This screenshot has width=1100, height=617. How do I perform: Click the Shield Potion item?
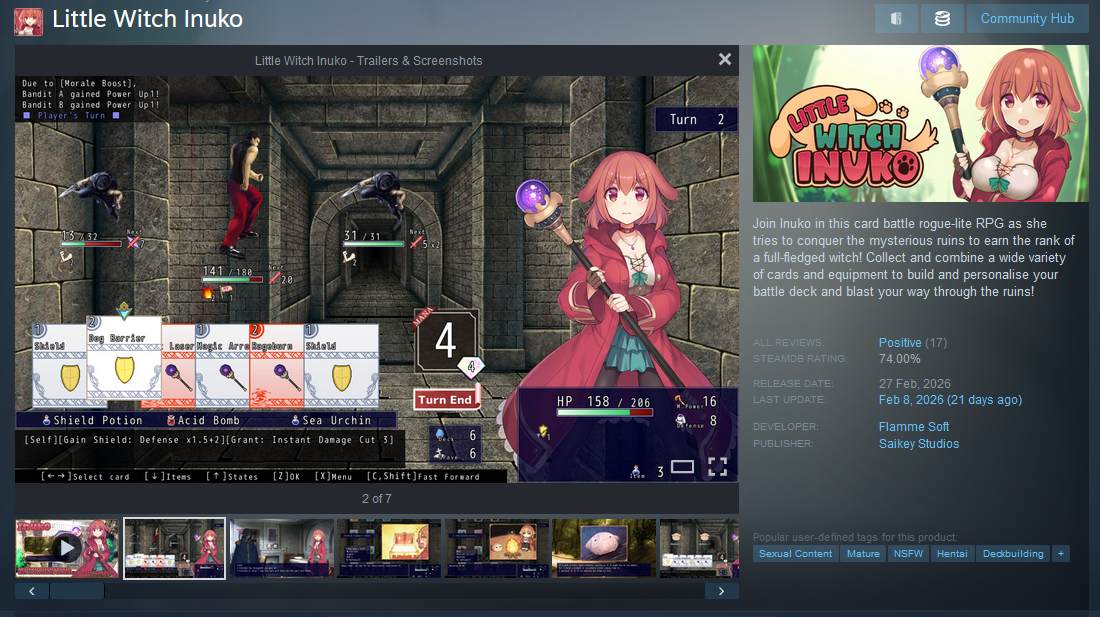click(93, 420)
